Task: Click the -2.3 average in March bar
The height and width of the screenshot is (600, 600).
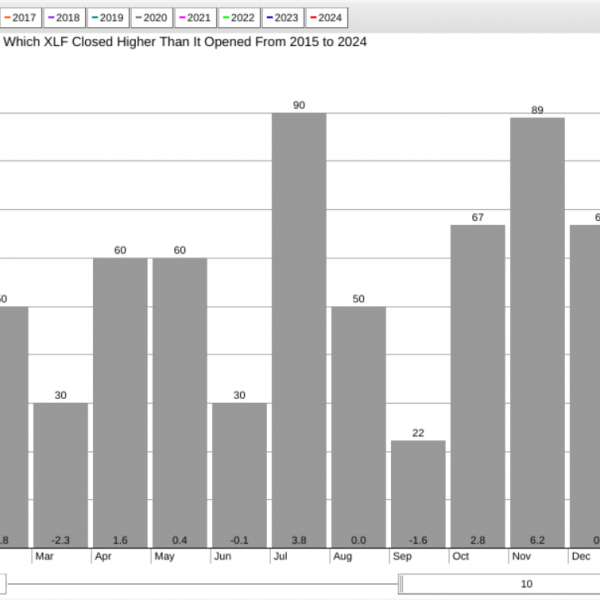Action: coord(60,540)
